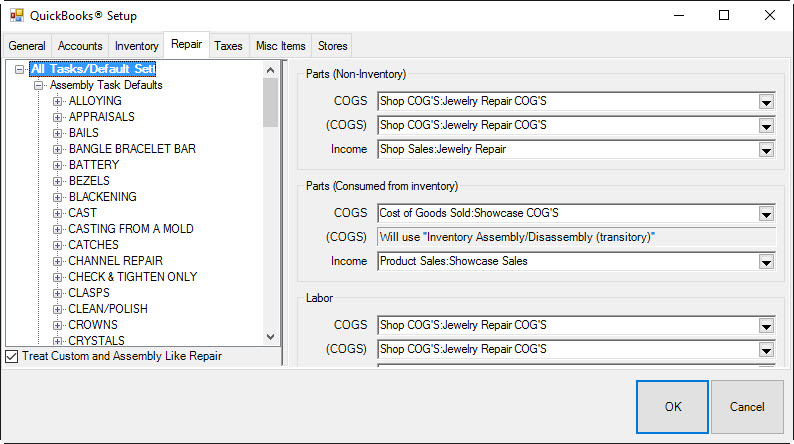Select the CLEAN/POLISH task item
This screenshot has height=444, width=794.
pos(108,309)
